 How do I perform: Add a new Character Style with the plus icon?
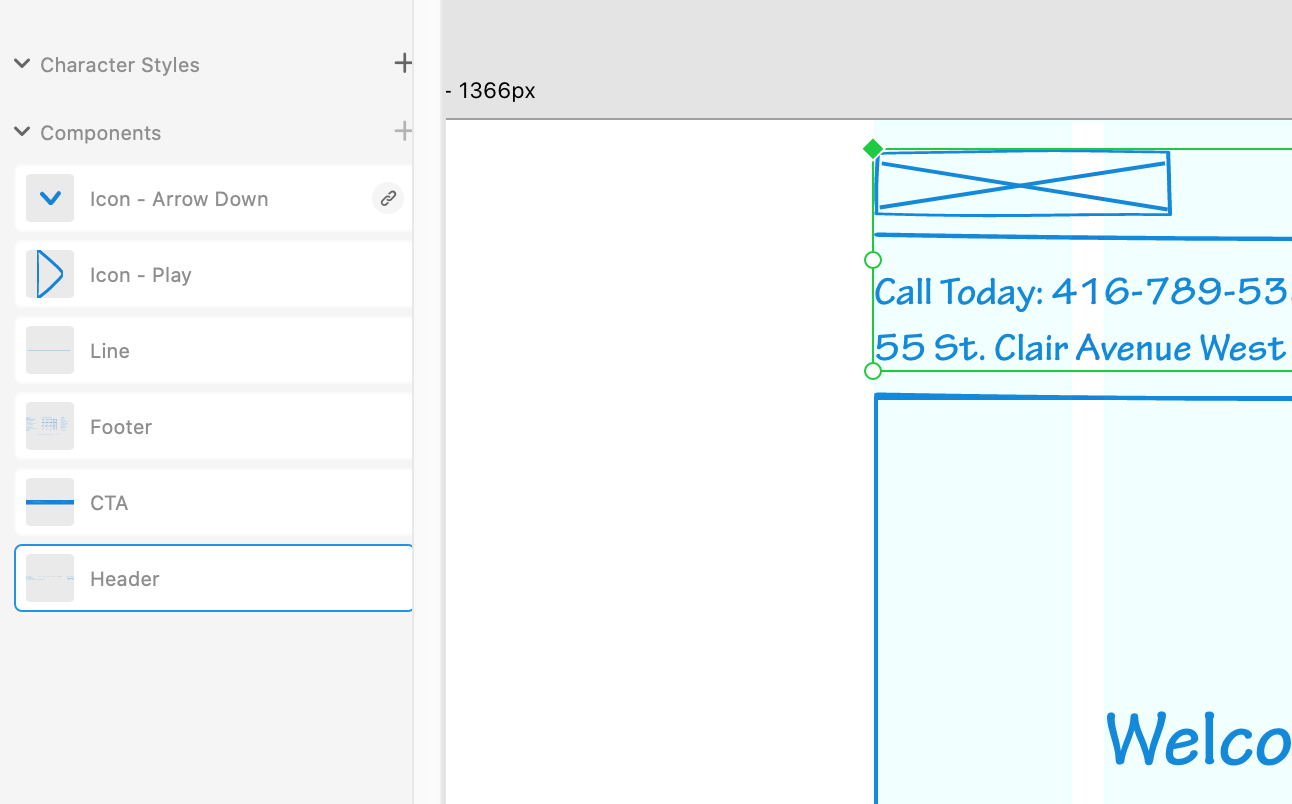(x=403, y=62)
